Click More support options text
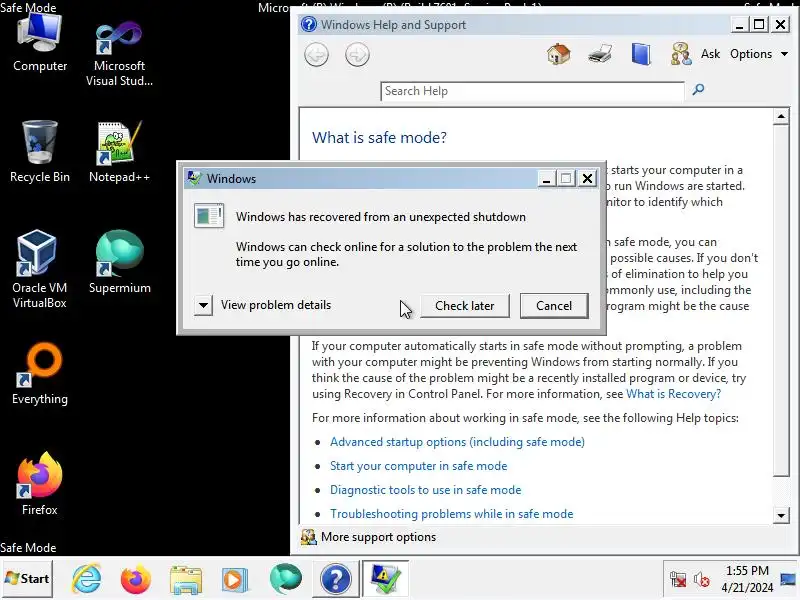The width and height of the screenshot is (800, 600). 379,537
